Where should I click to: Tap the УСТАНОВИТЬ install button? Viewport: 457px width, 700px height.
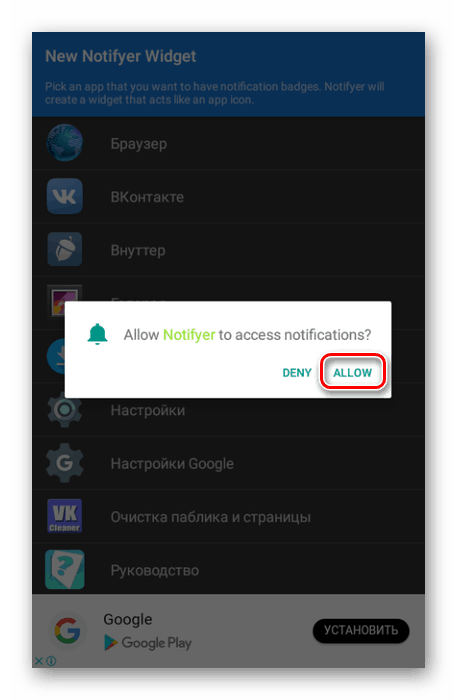pyautogui.click(x=361, y=630)
